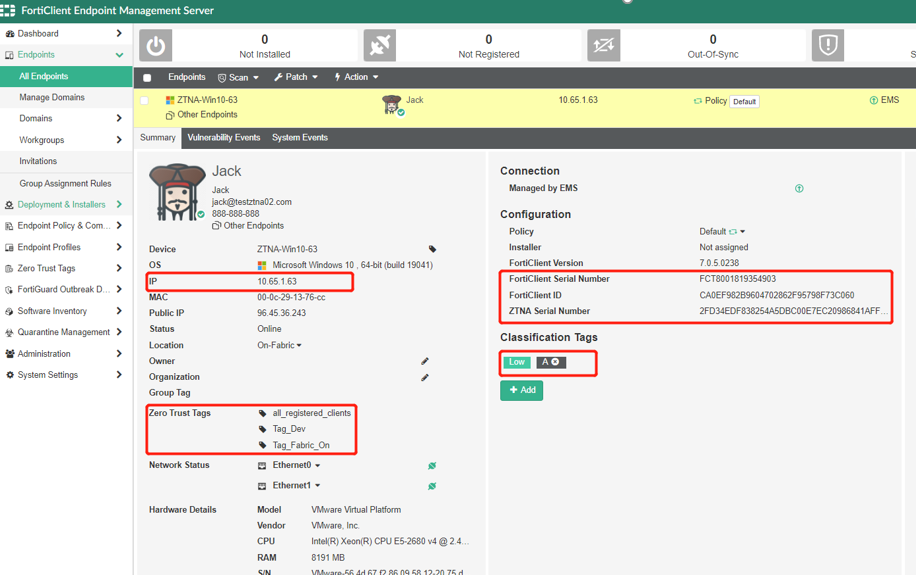
Task: Click the pencil icon beside Owner
Action: [x=425, y=361]
